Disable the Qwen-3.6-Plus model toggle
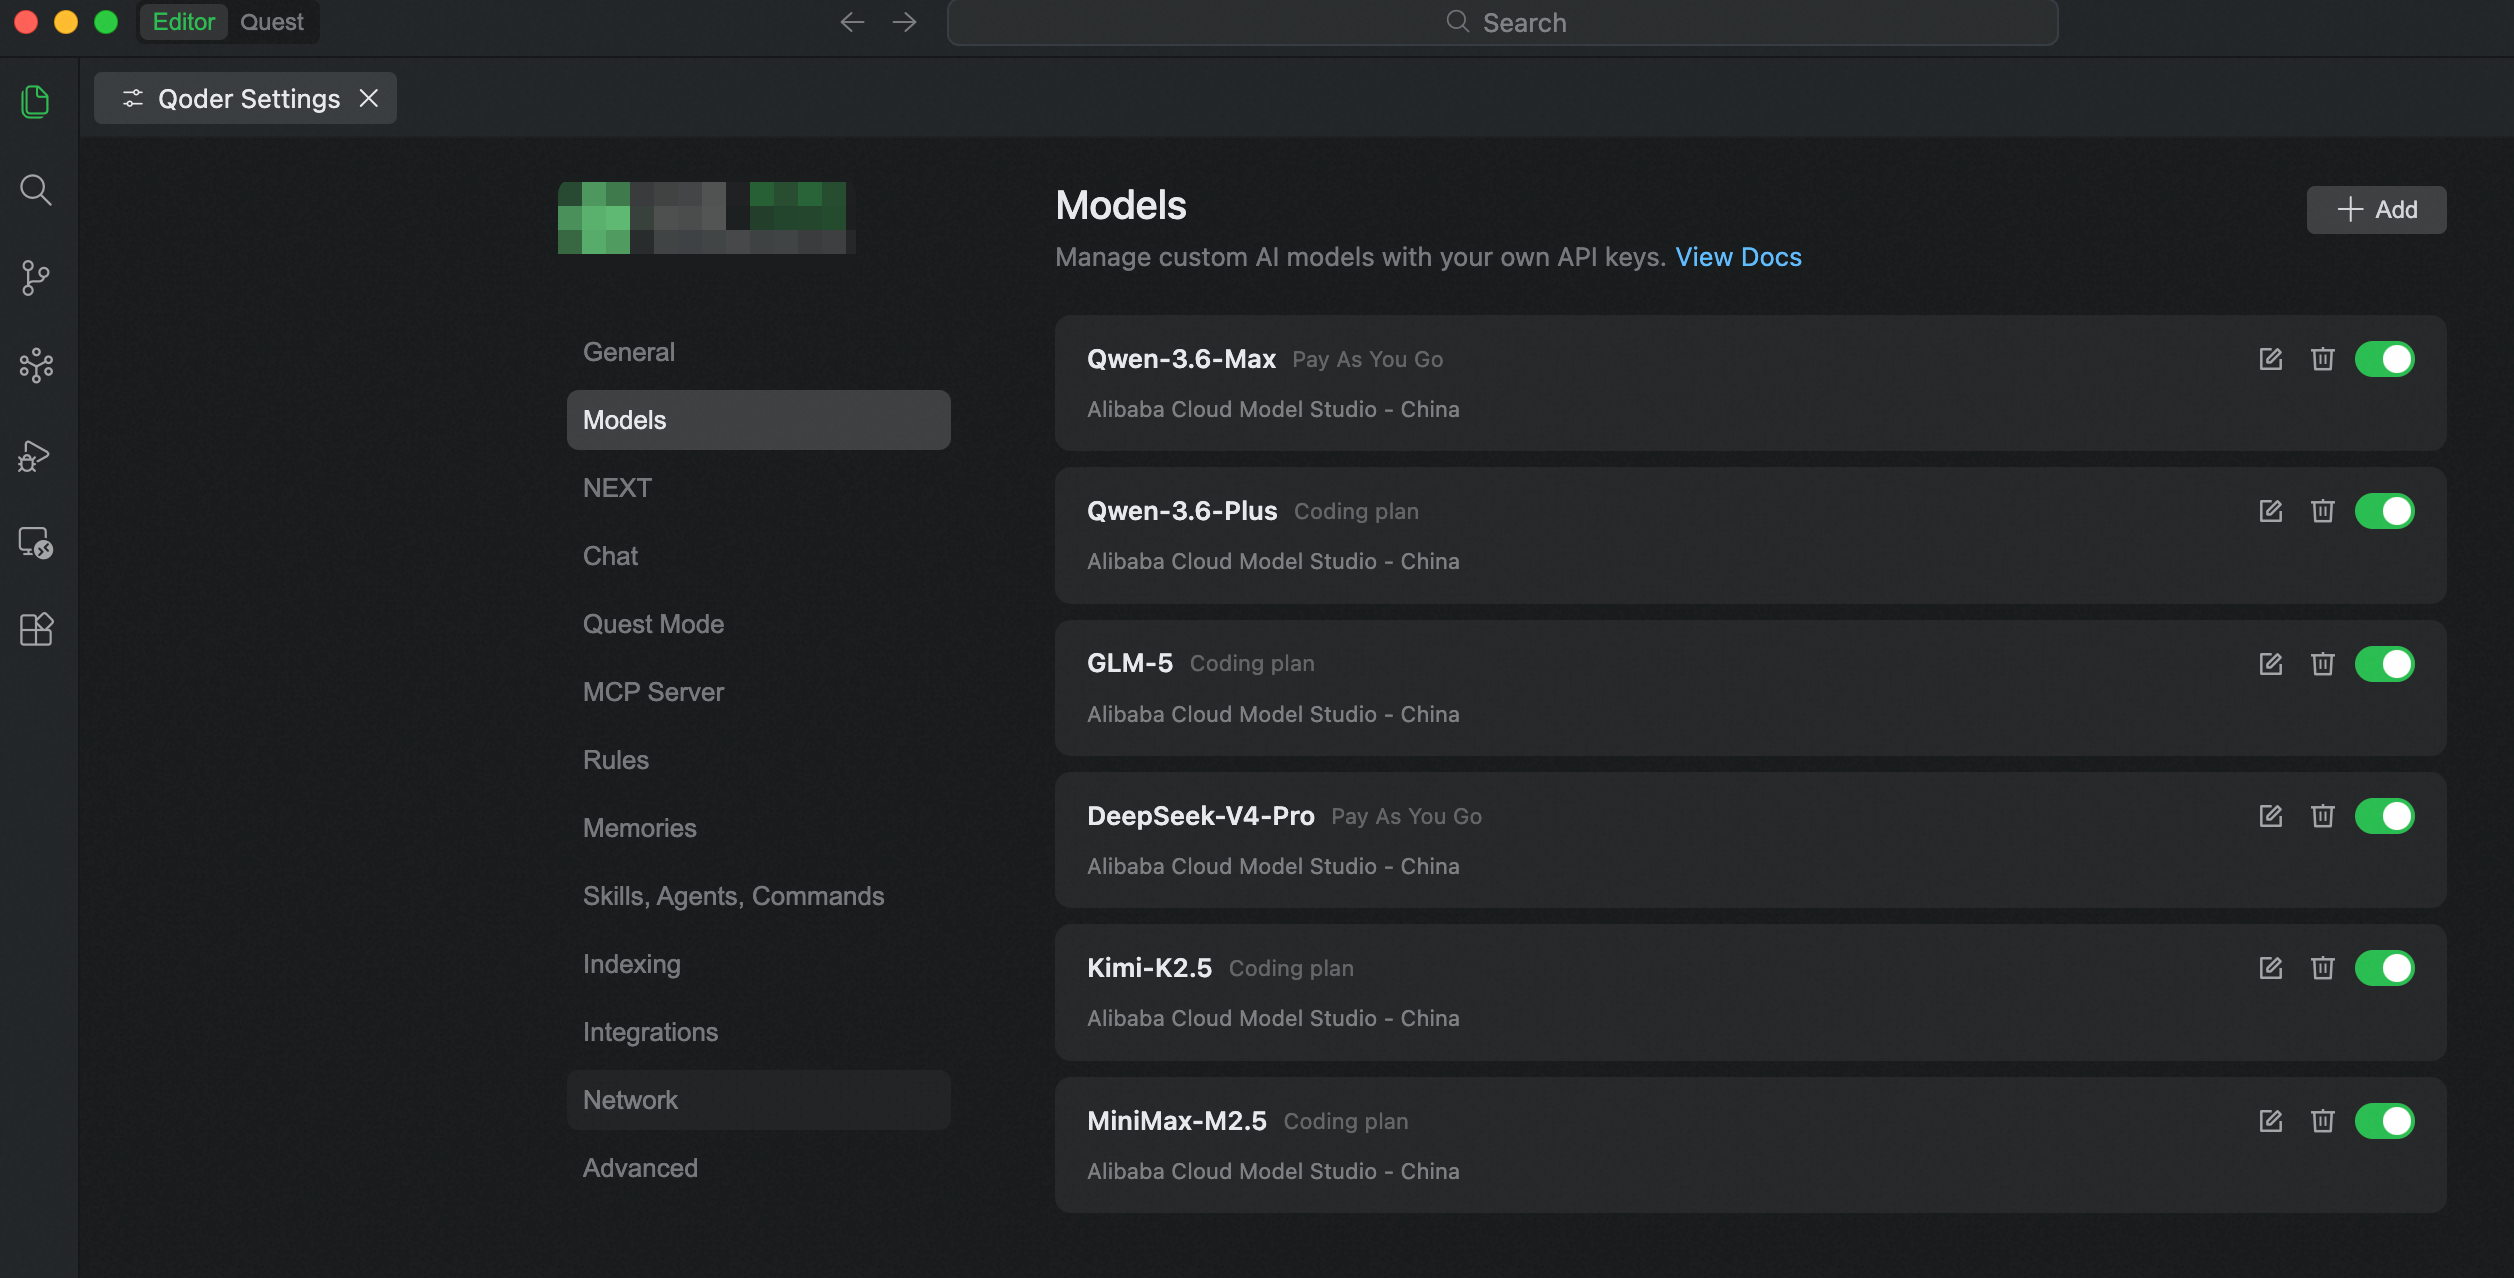The width and height of the screenshot is (2514, 1278). click(x=2384, y=511)
